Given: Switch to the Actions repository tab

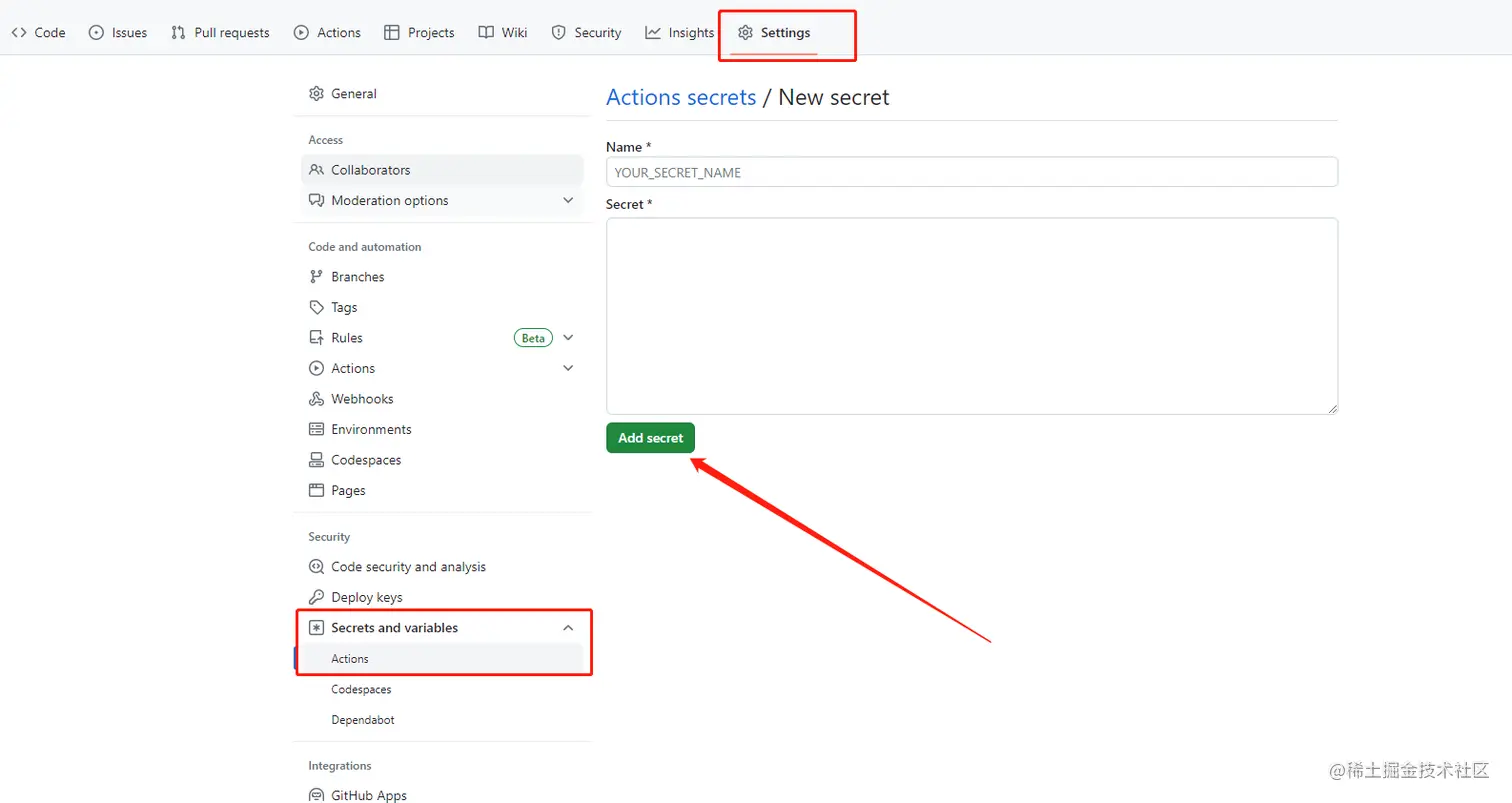Looking at the screenshot, I should click(327, 32).
